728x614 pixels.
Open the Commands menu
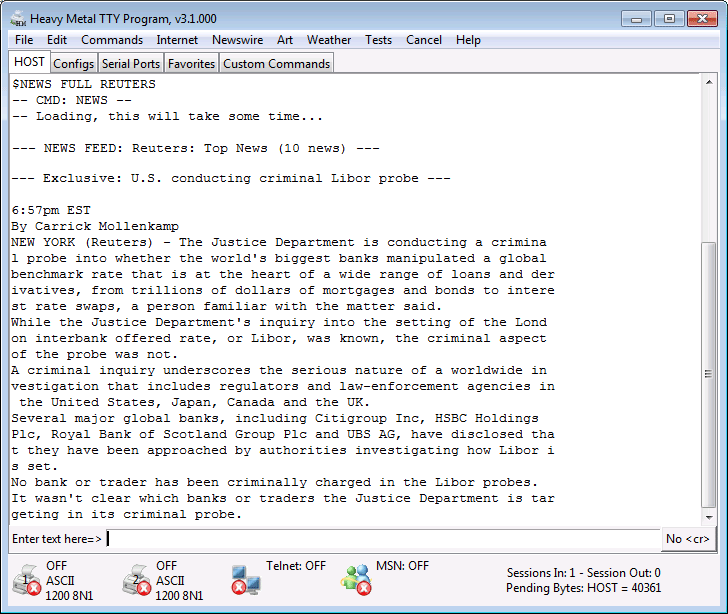click(x=112, y=40)
